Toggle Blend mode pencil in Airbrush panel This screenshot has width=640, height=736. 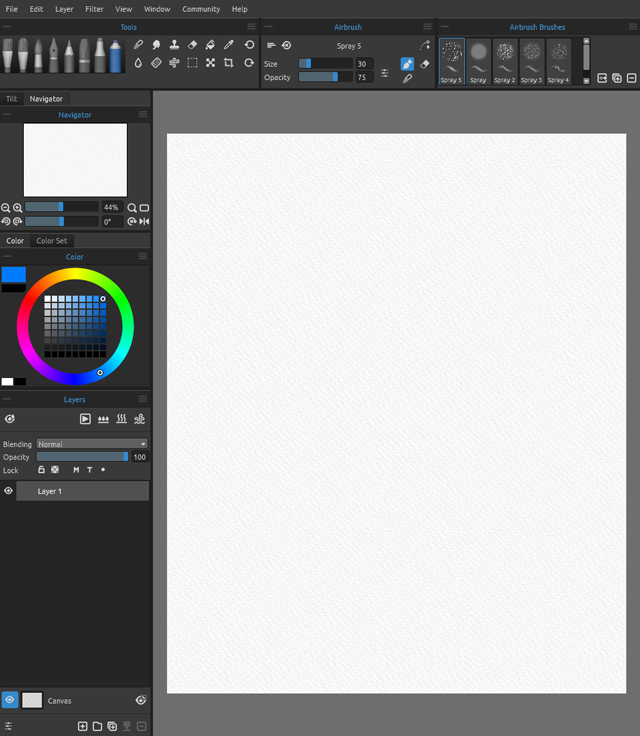click(407, 79)
